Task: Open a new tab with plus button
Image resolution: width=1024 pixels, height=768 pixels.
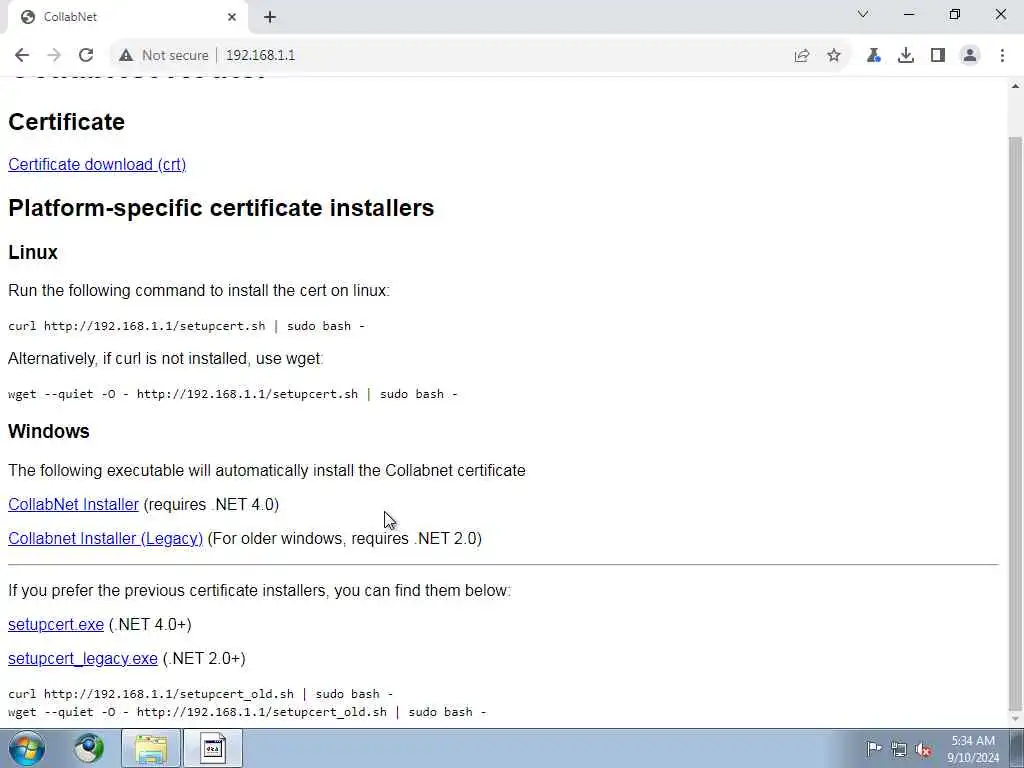Action: point(270,17)
